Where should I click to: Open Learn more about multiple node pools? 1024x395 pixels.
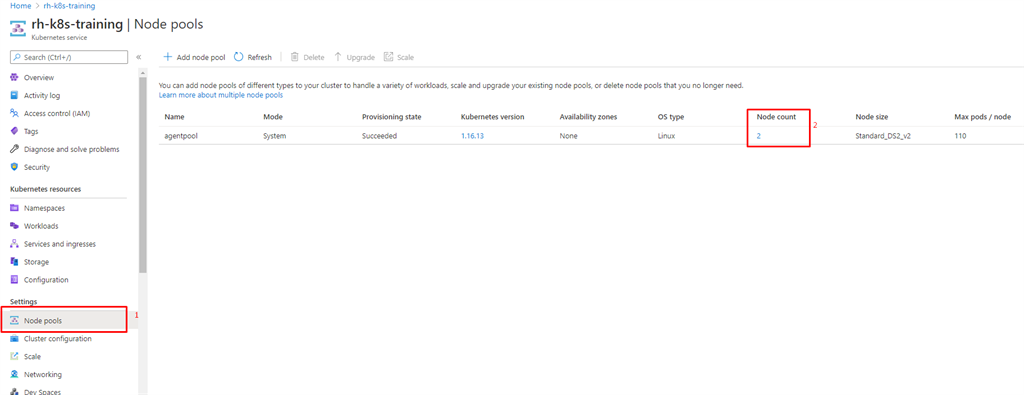[221, 95]
